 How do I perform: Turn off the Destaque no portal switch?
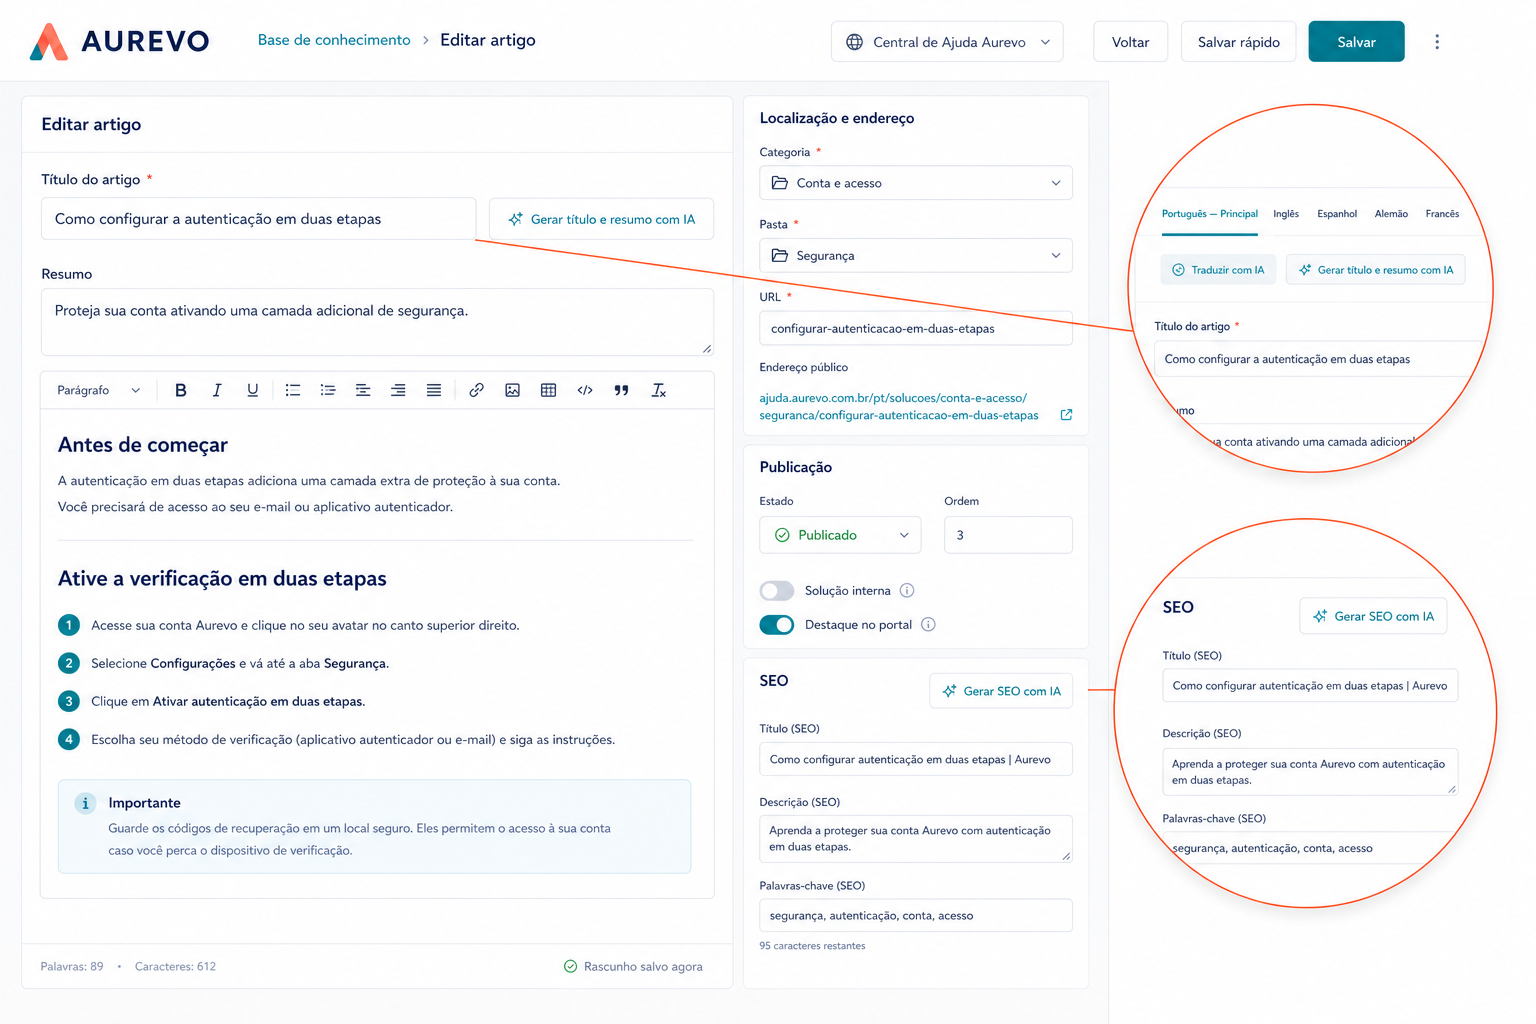pyautogui.click(x=777, y=624)
